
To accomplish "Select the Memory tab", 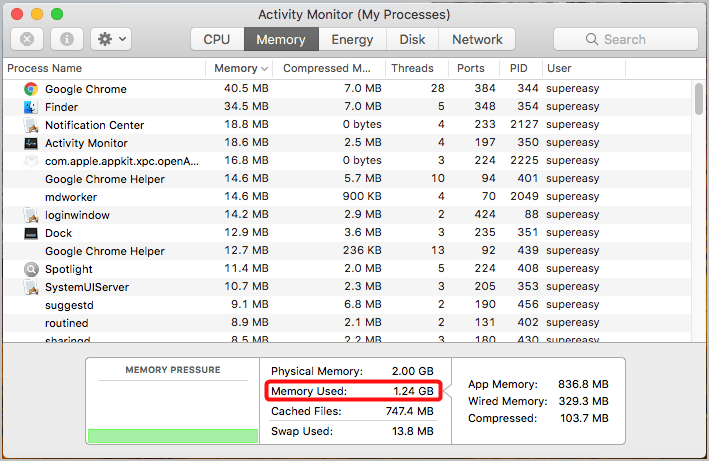I will click(281, 39).
